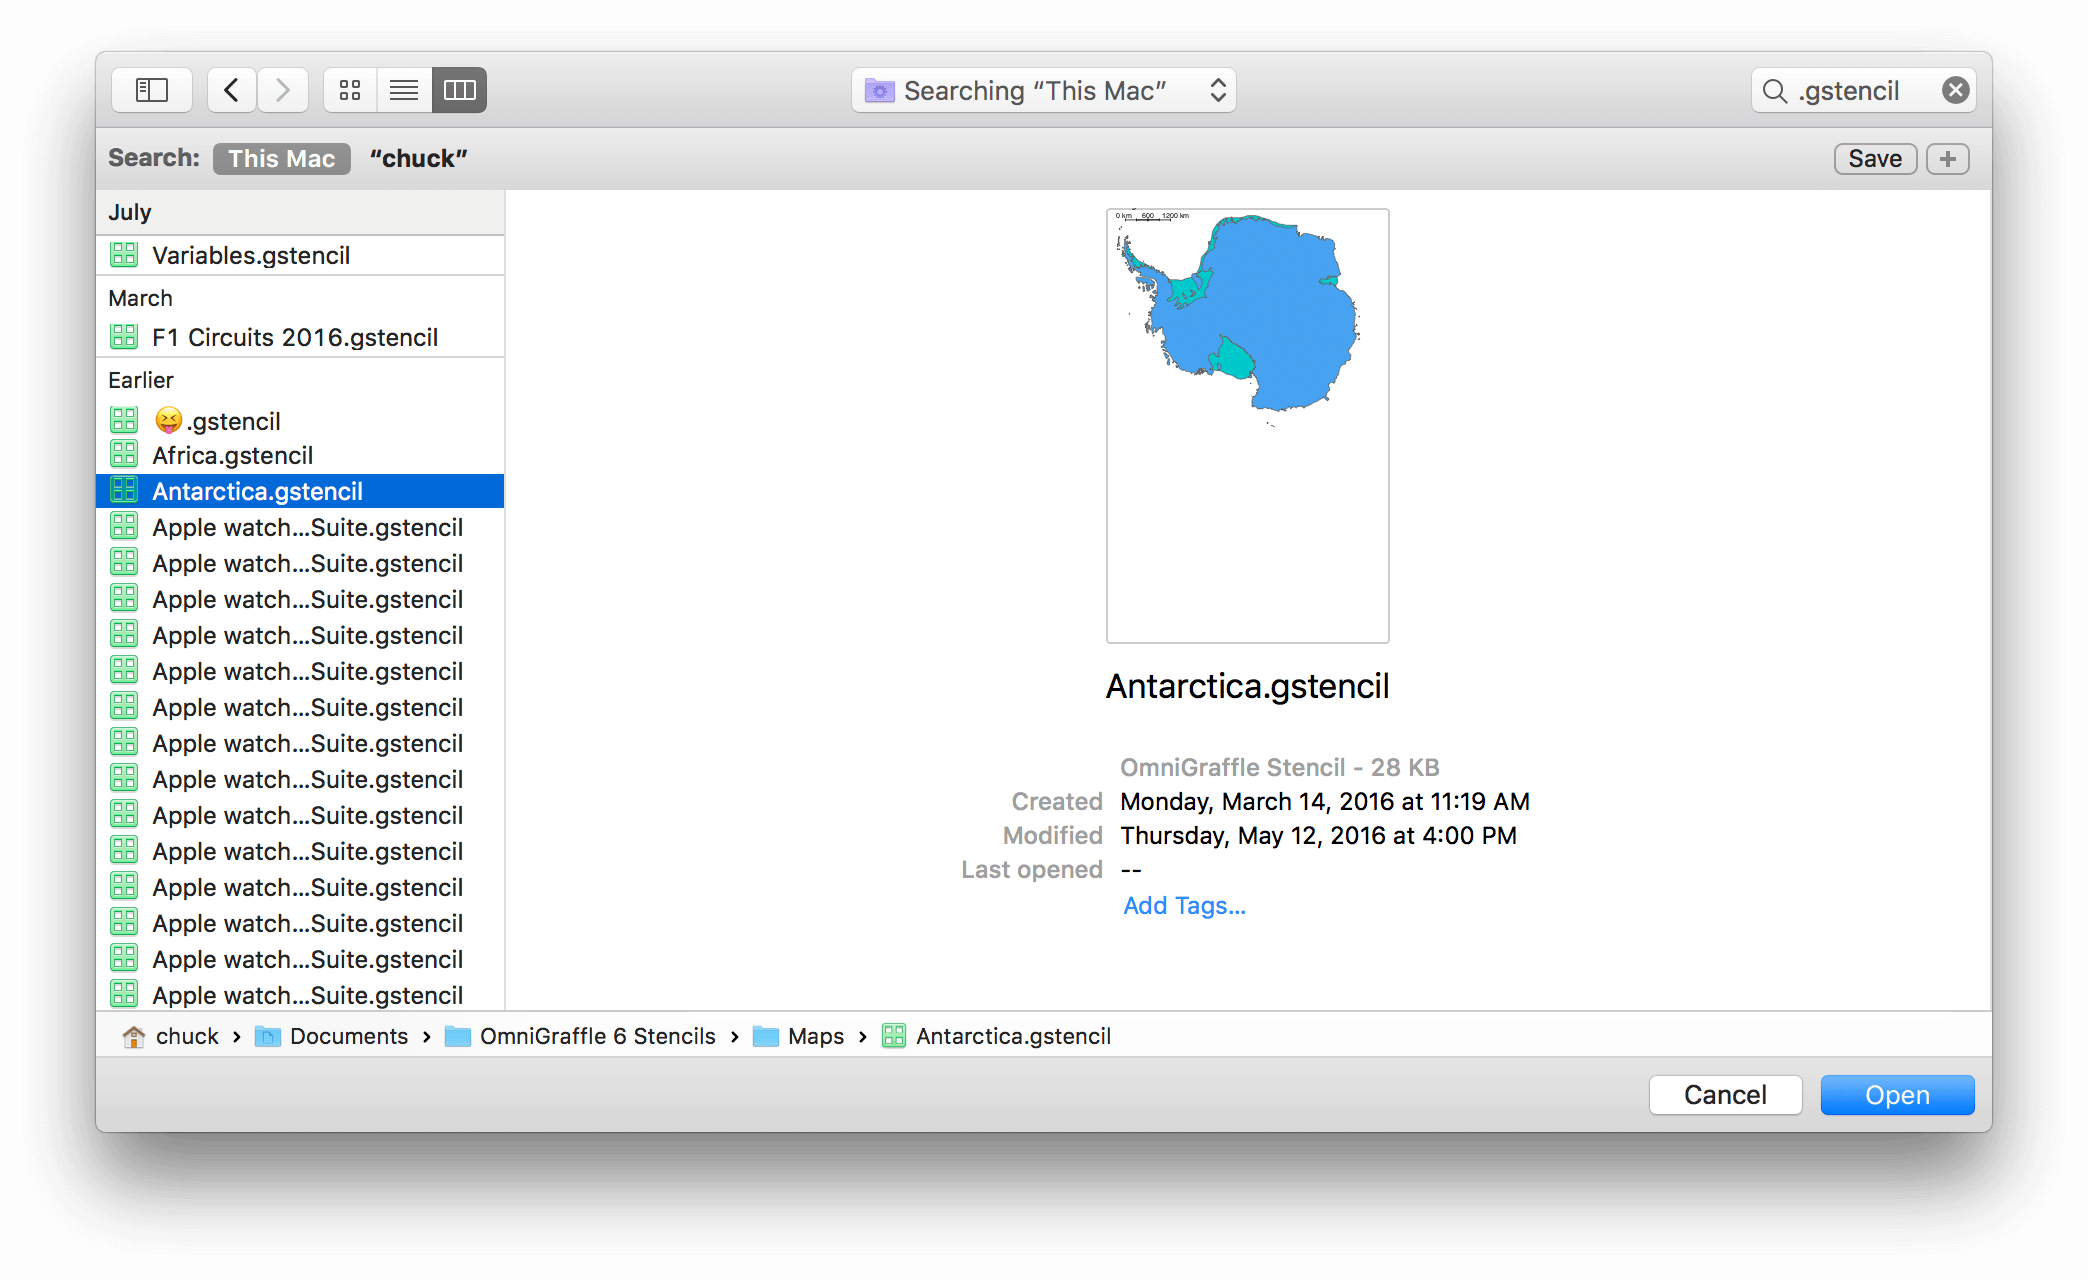Click the icon view toggle button

click(x=350, y=91)
